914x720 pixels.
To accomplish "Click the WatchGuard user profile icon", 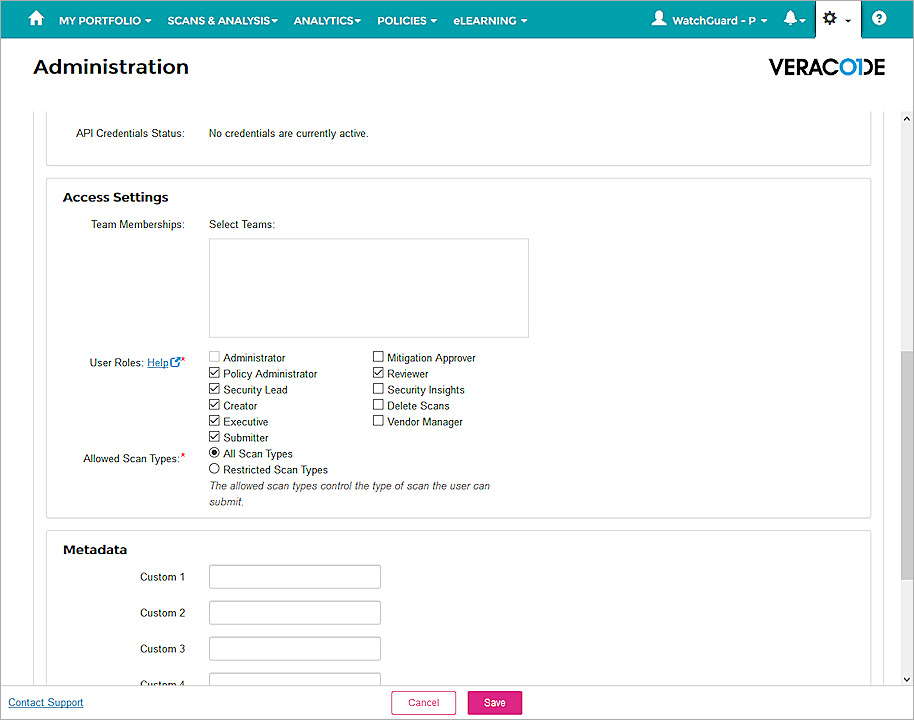I will [661, 19].
